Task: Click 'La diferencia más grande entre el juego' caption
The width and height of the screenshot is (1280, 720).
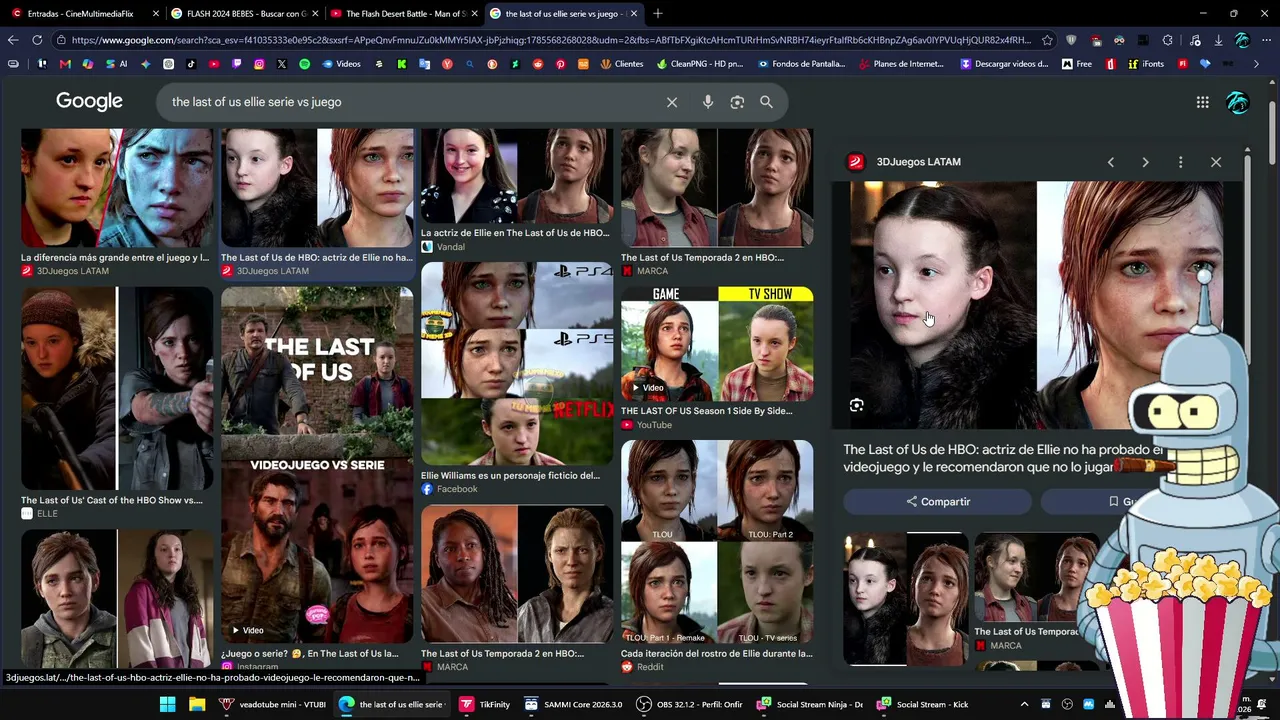Action: click(x=115, y=258)
